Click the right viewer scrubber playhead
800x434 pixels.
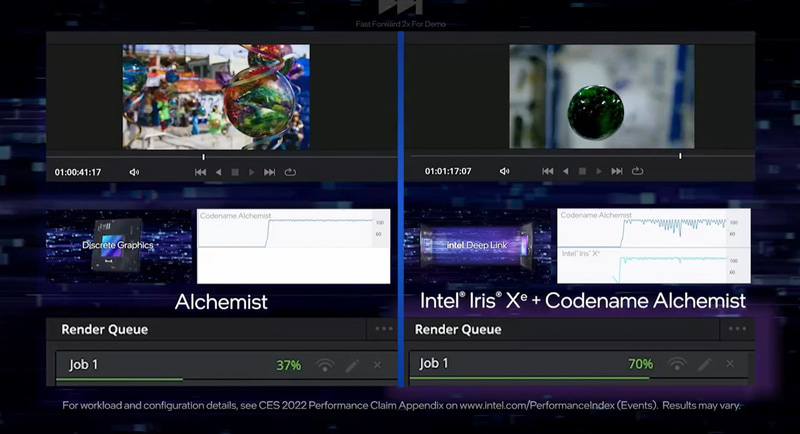[x=680, y=156]
